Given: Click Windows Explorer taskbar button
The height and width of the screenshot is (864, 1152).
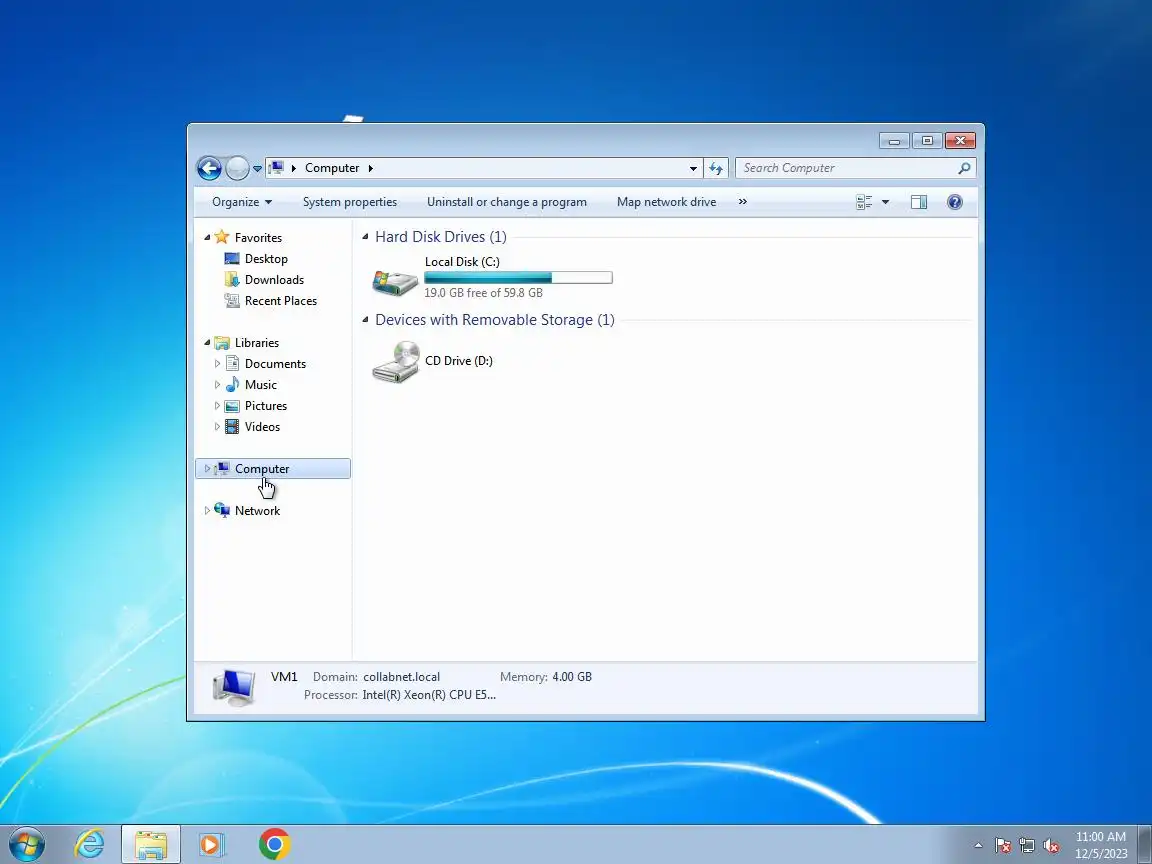Looking at the screenshot, I should click(151, 844).
